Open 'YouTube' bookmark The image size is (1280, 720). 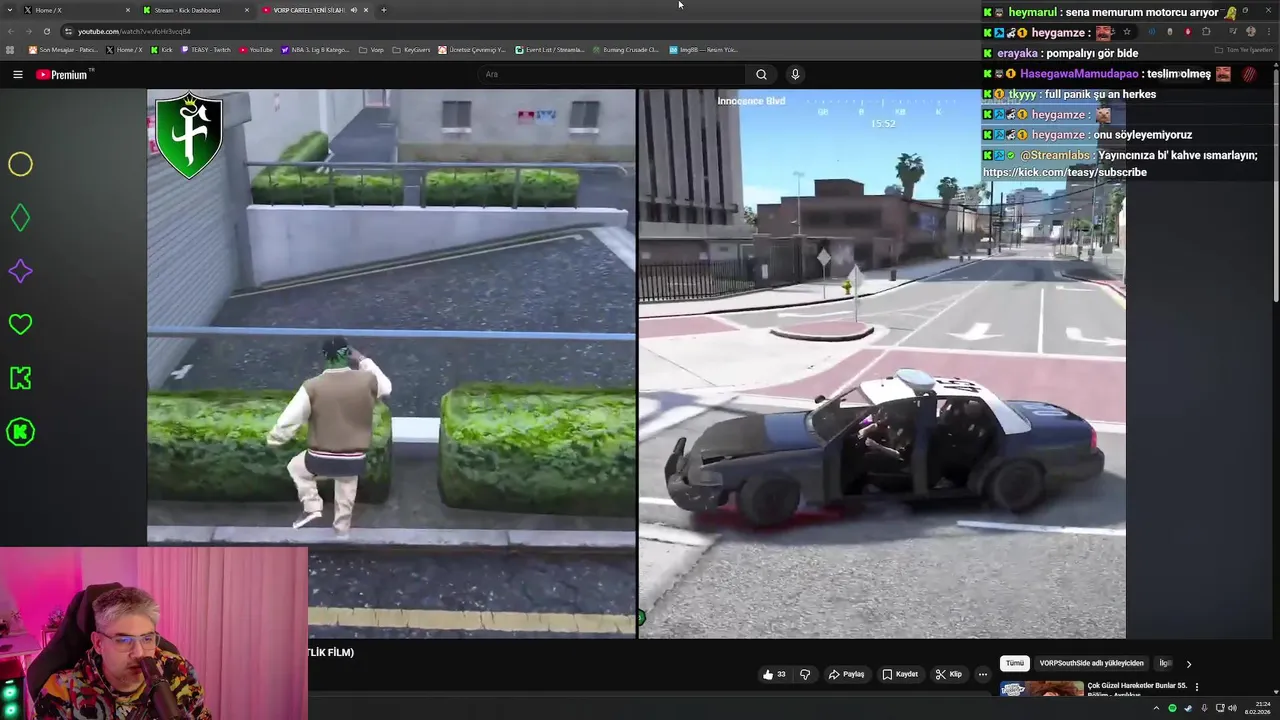tap(256, 50)
